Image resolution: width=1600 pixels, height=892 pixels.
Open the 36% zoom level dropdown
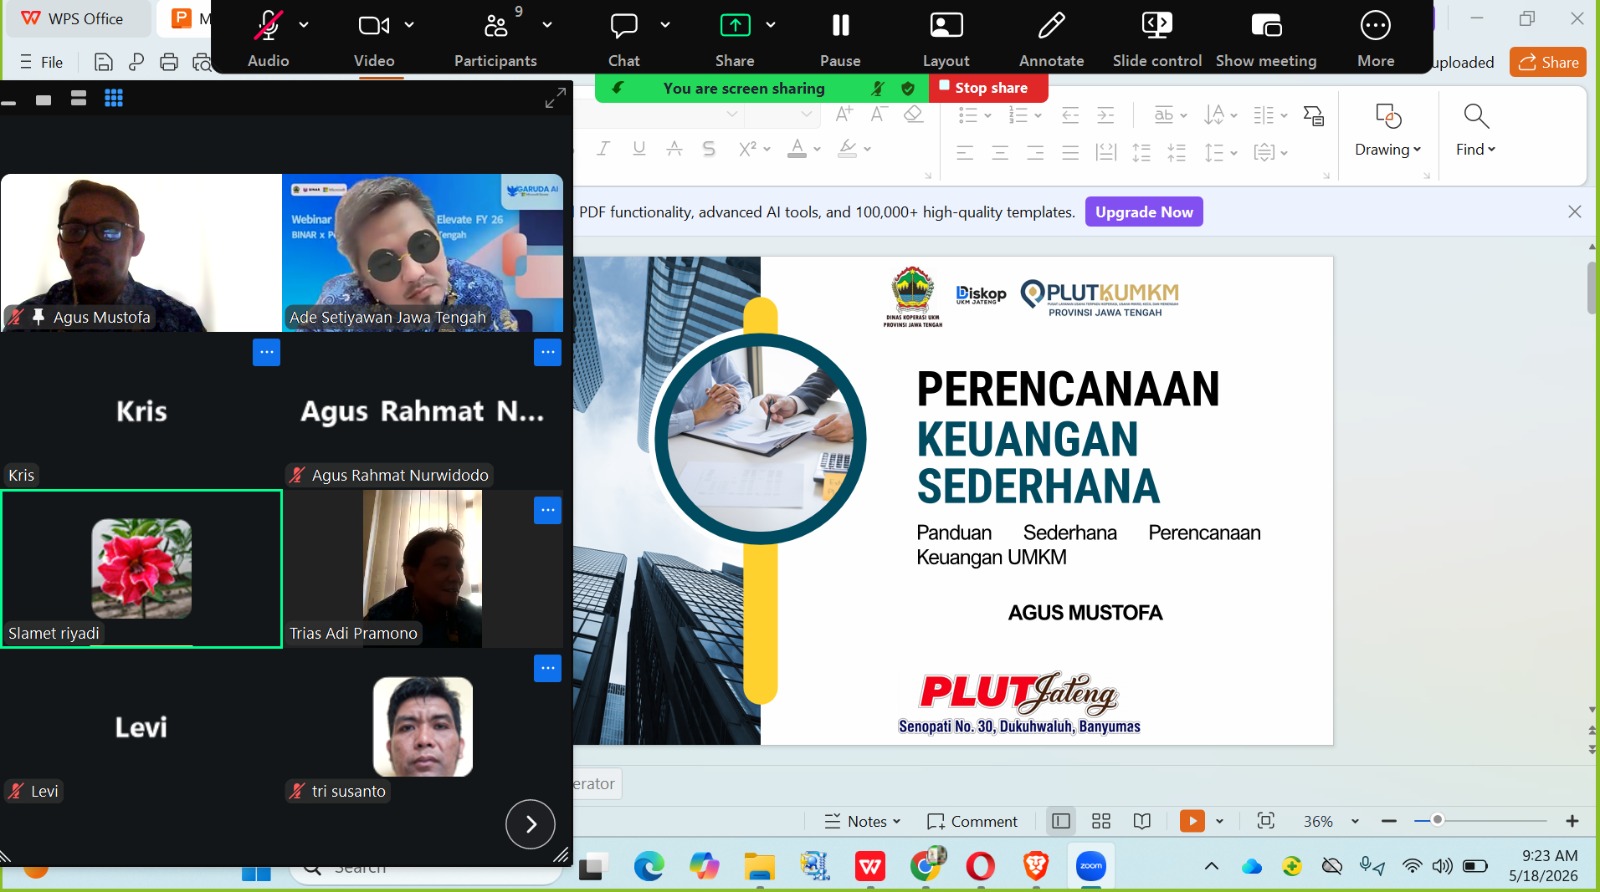(x=1355, y=821)
